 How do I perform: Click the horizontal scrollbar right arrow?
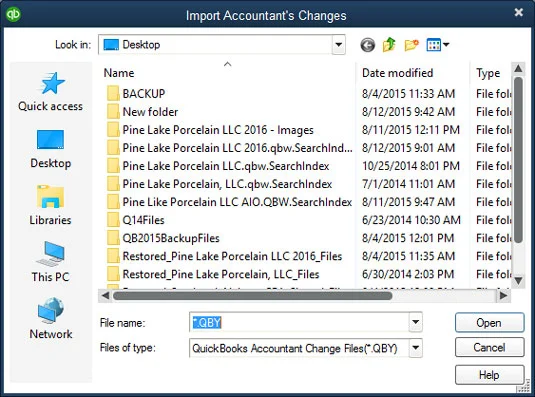coord(504,296)
